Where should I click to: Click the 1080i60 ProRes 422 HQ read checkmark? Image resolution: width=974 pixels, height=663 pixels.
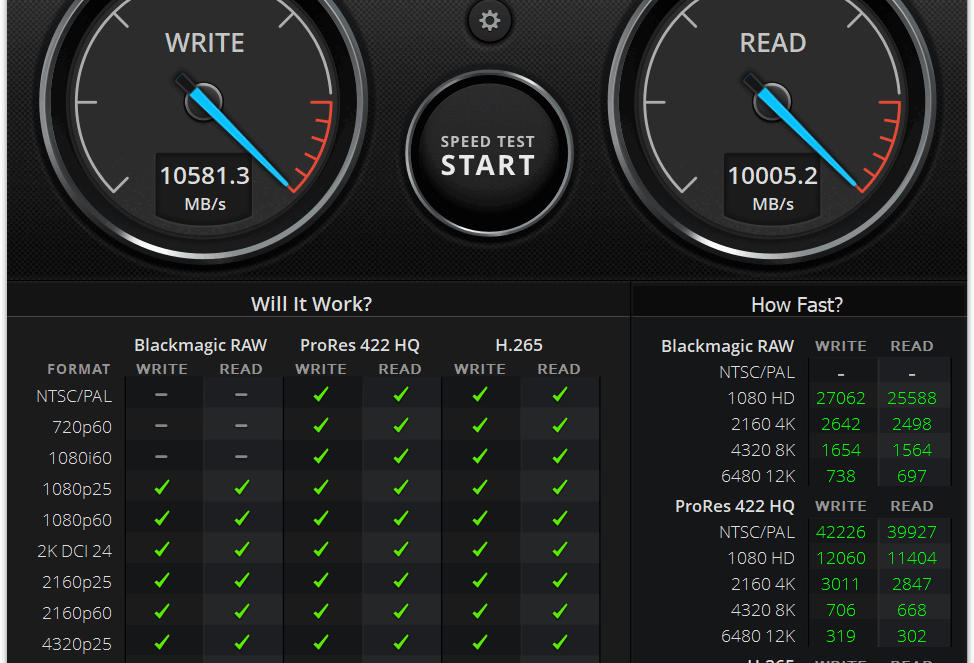pyautogui.click(x=401, y=457)
